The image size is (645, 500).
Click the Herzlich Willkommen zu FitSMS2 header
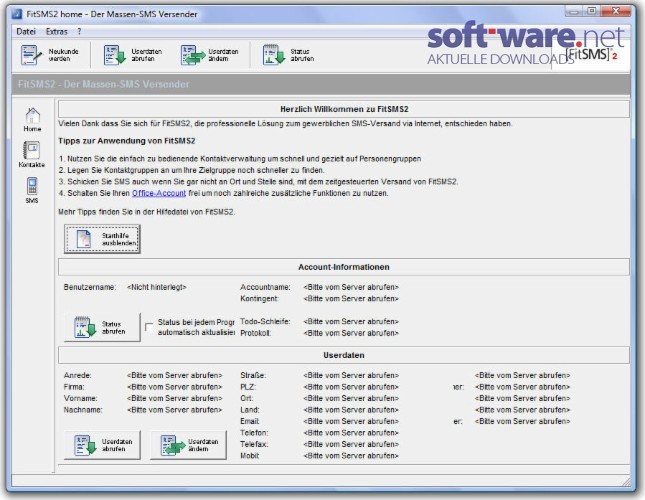[344, 109]
